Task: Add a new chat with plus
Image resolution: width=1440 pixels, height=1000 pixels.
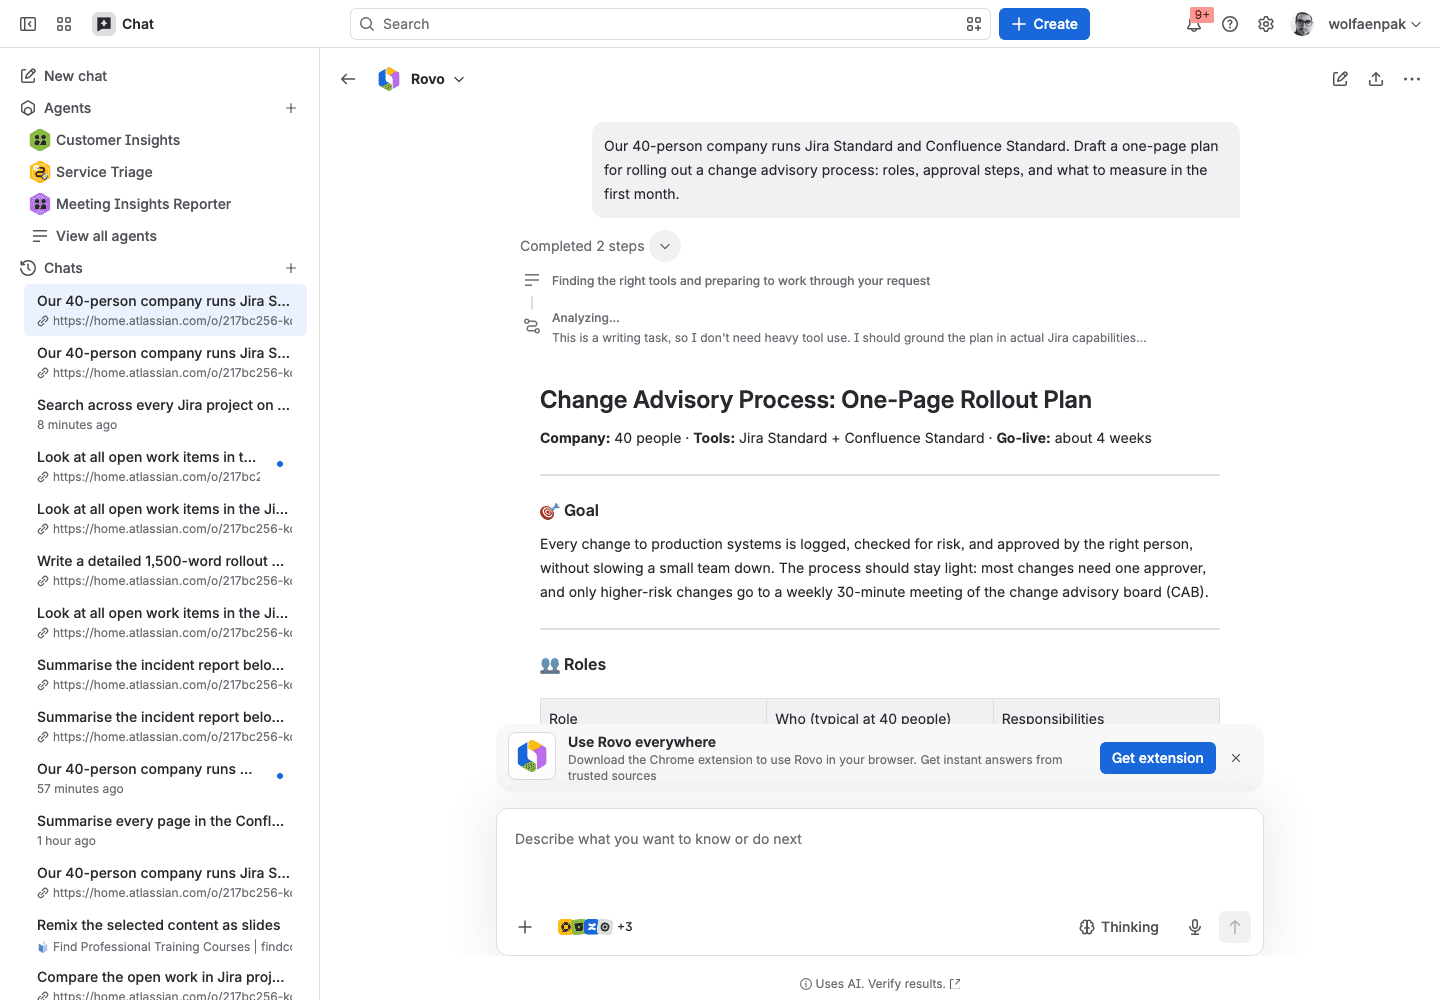Action: (291, 268)
